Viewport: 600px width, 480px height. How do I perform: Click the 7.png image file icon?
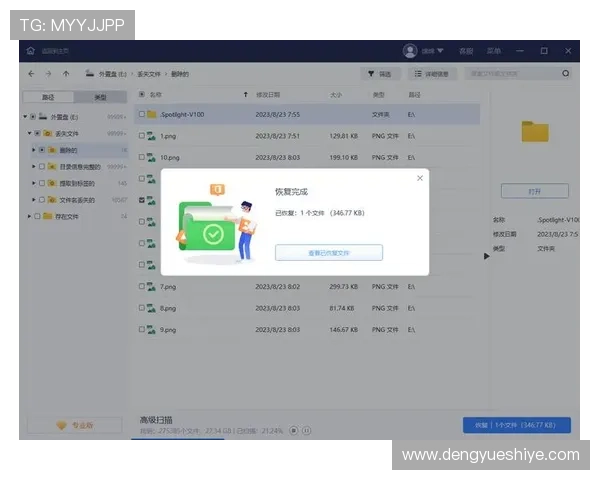click(x=152, y=286)
